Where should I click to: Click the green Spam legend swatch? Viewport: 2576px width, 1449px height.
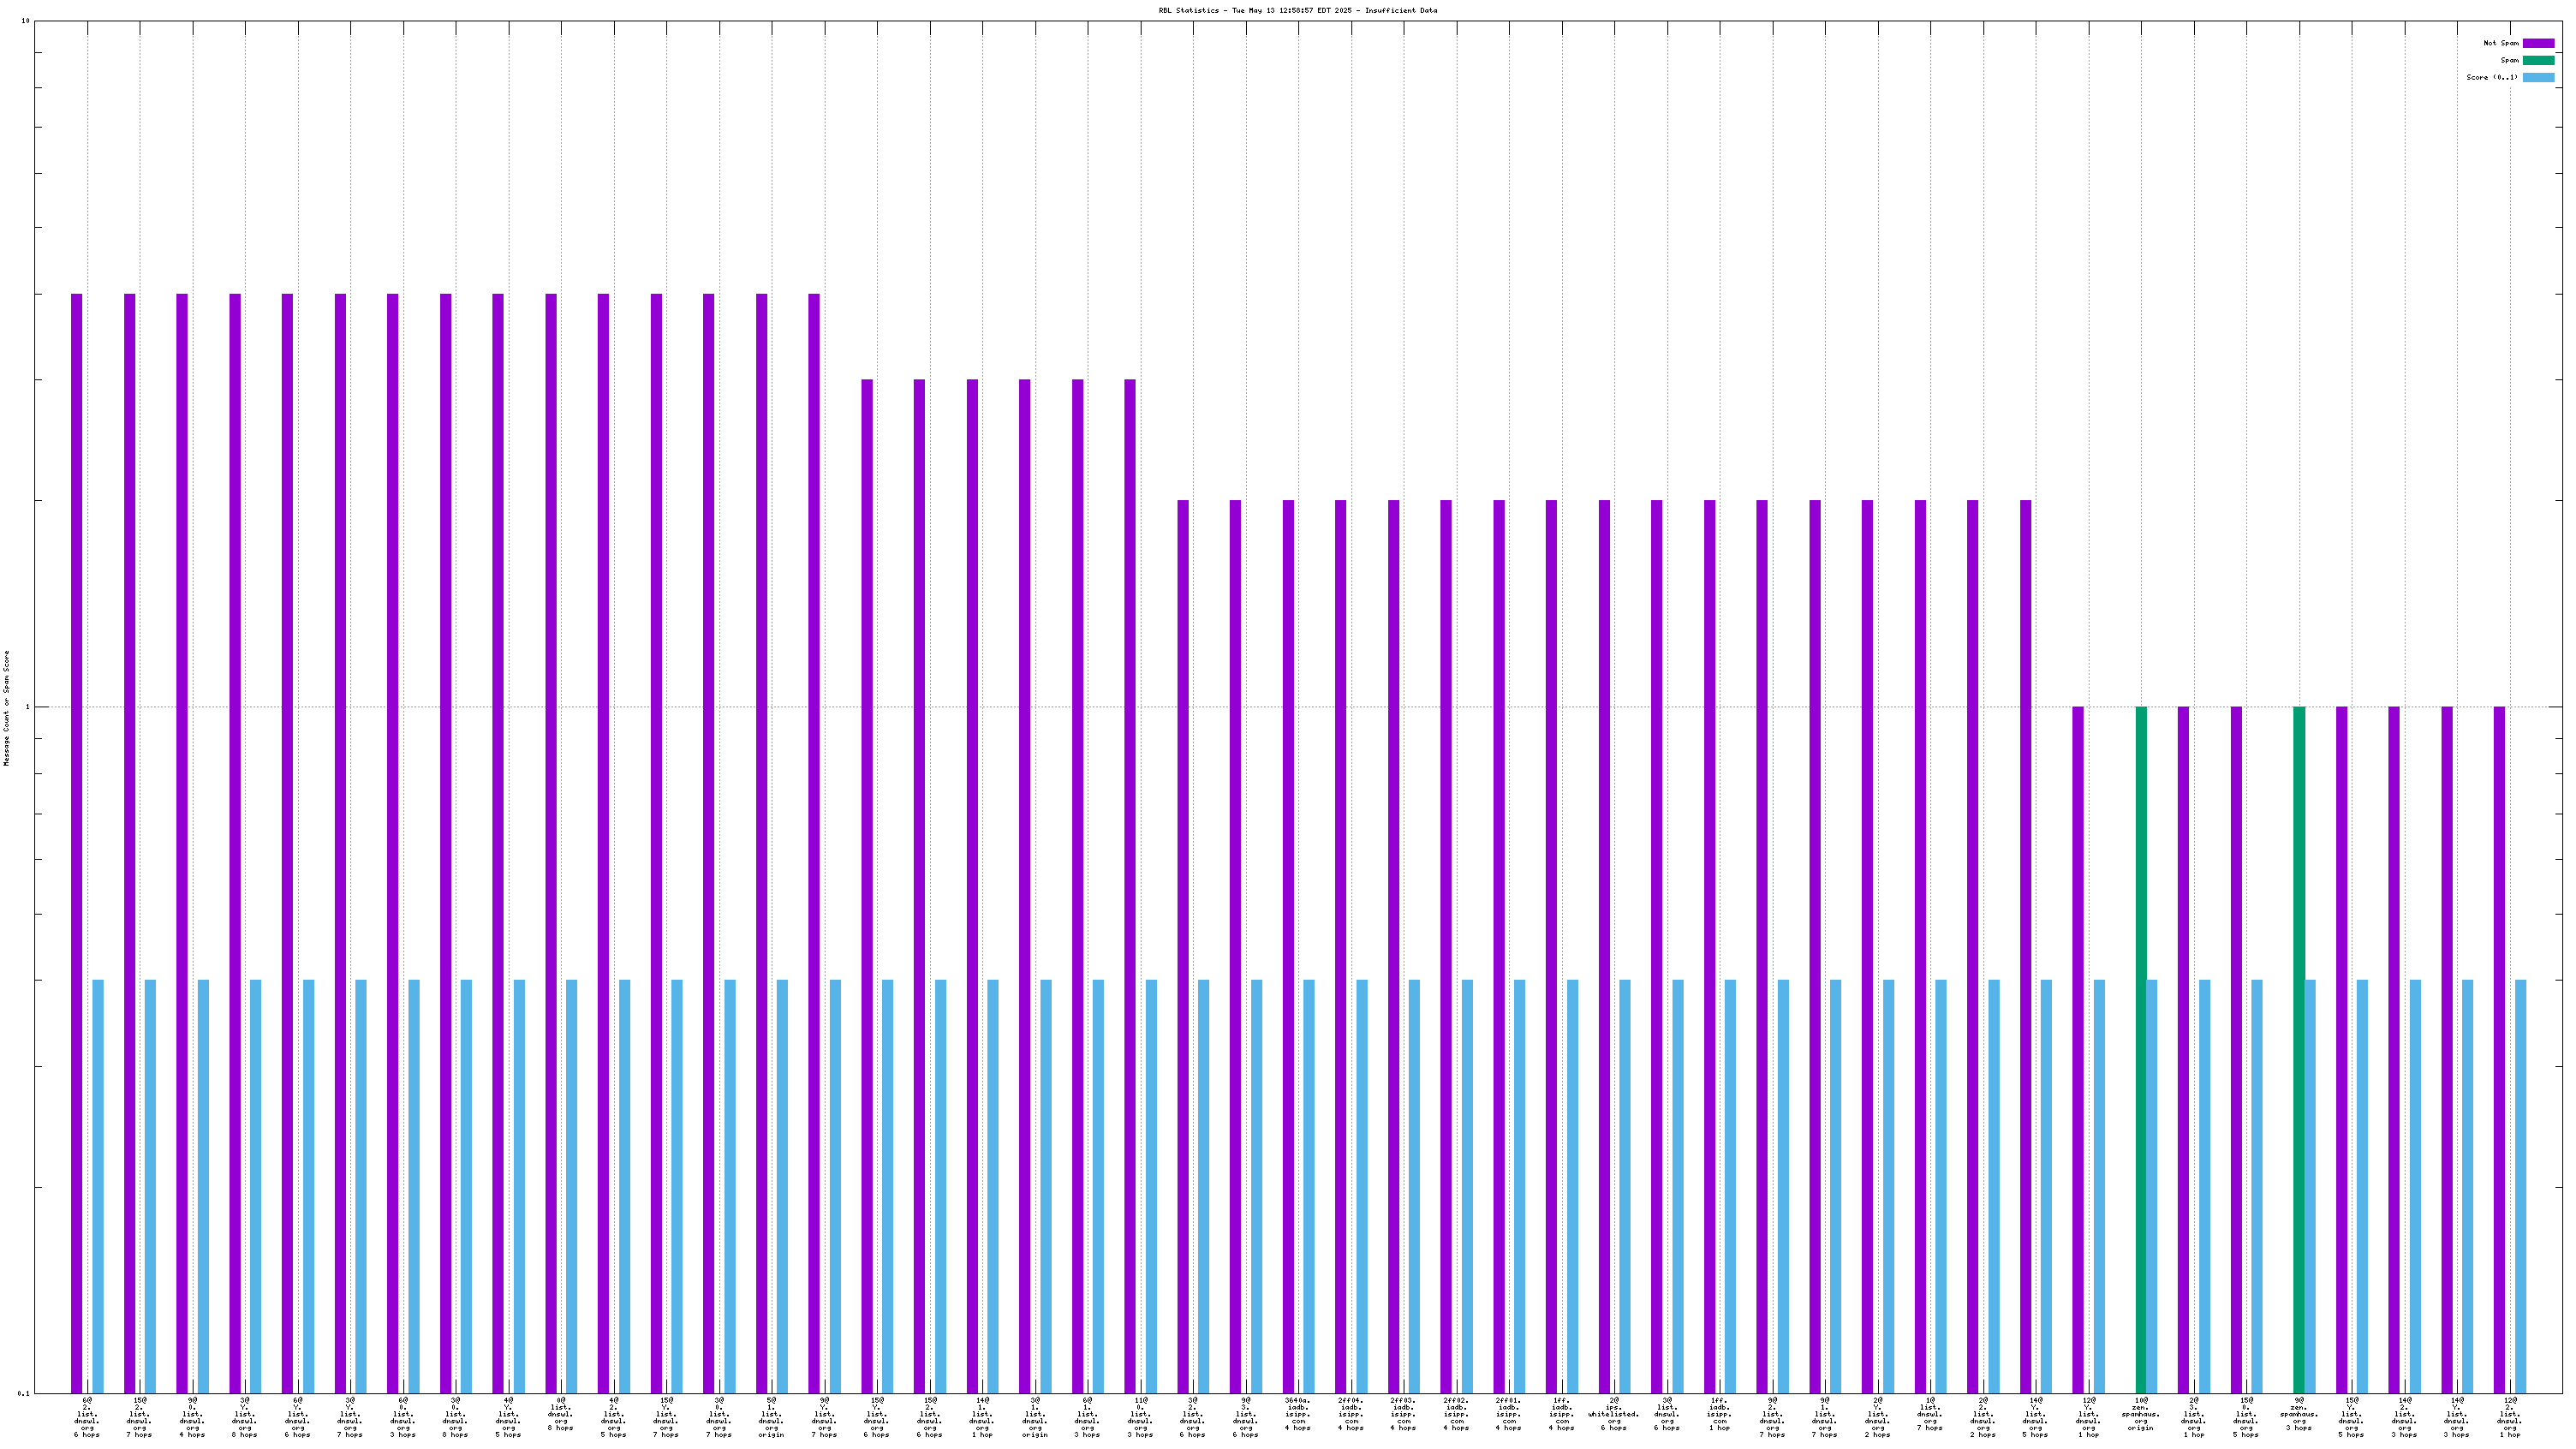pos(2538,60)
